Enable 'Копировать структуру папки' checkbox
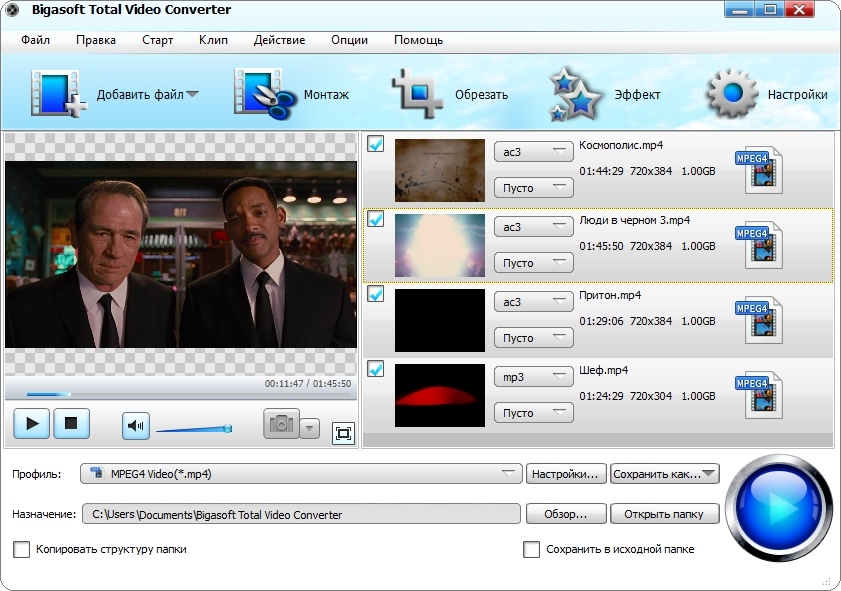 (22, 549)
